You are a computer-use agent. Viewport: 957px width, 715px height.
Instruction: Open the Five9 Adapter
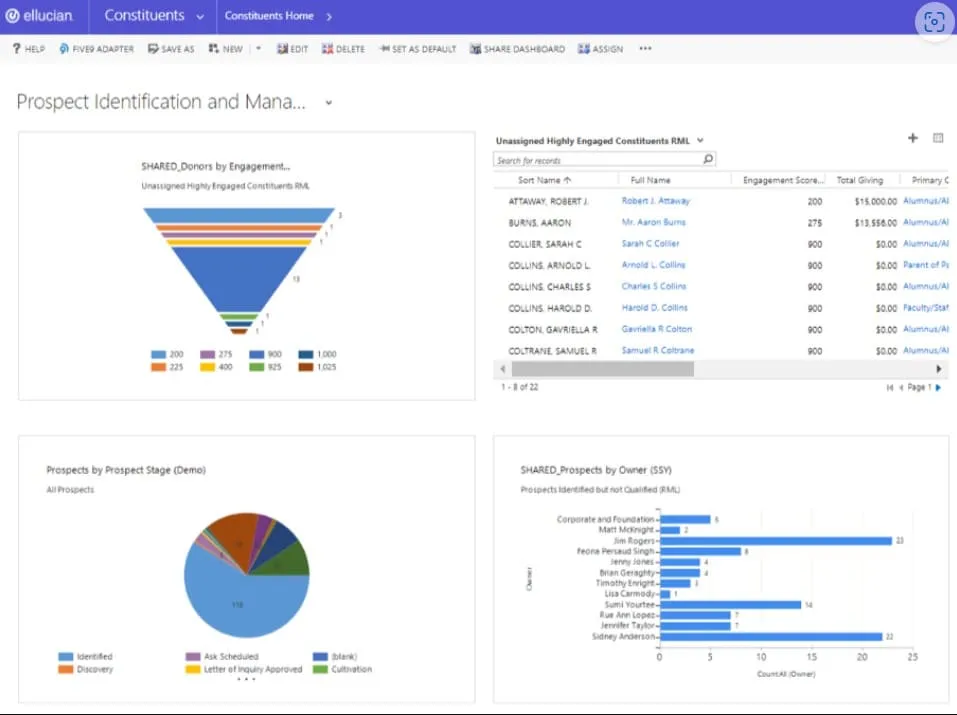point(96,48)
